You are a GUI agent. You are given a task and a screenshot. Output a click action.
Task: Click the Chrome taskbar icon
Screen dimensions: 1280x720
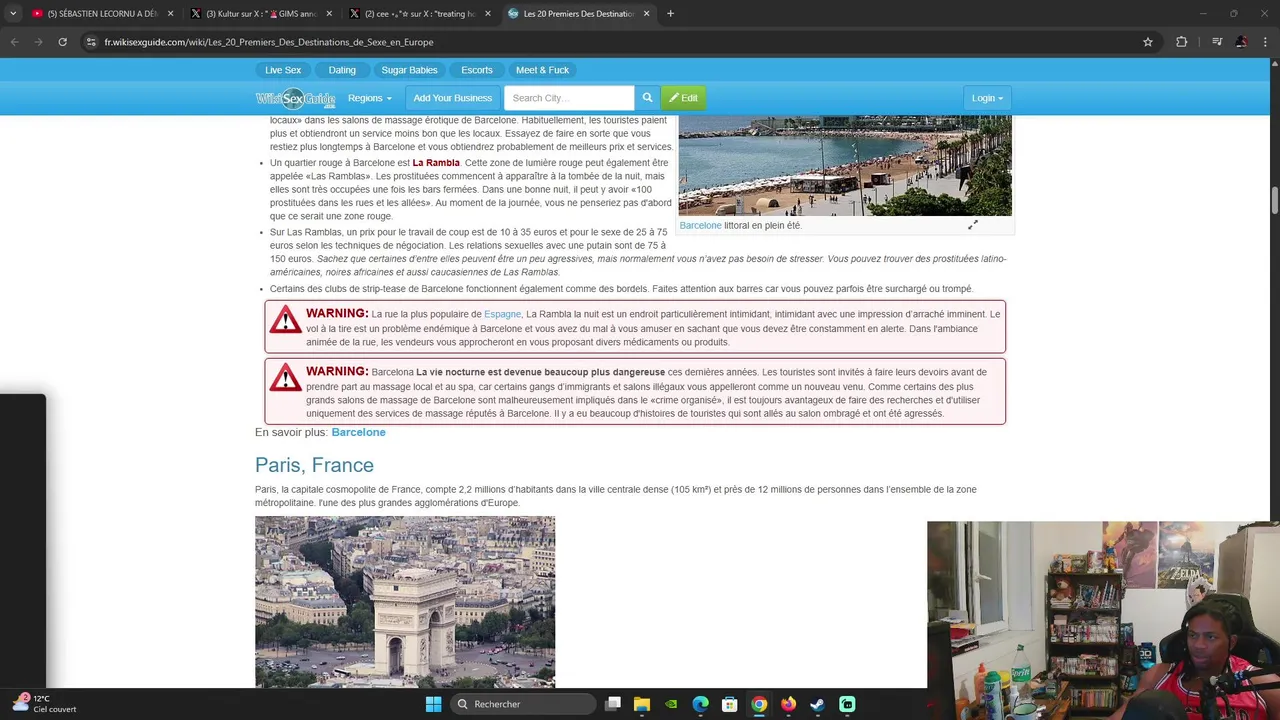click(759, 704)
